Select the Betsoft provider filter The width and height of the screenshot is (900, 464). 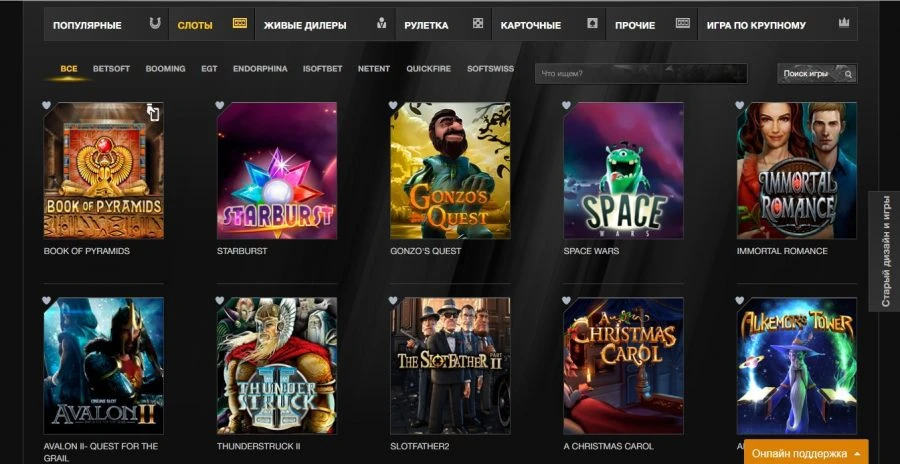click(112, 69)
